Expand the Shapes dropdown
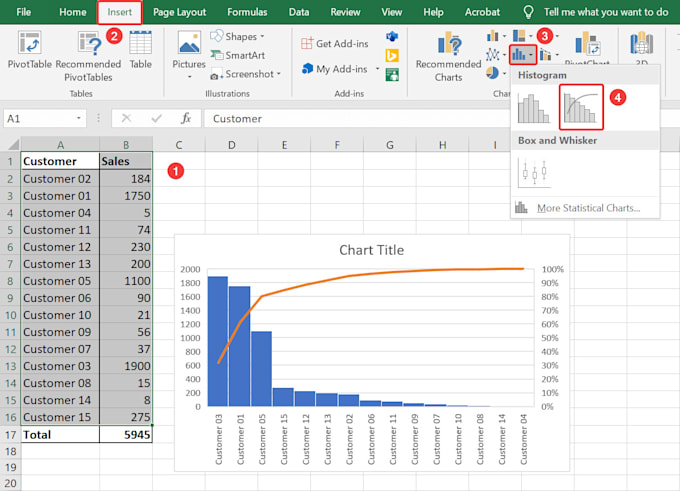This screenshot has height=491, width=680. [x=240, y=37]
